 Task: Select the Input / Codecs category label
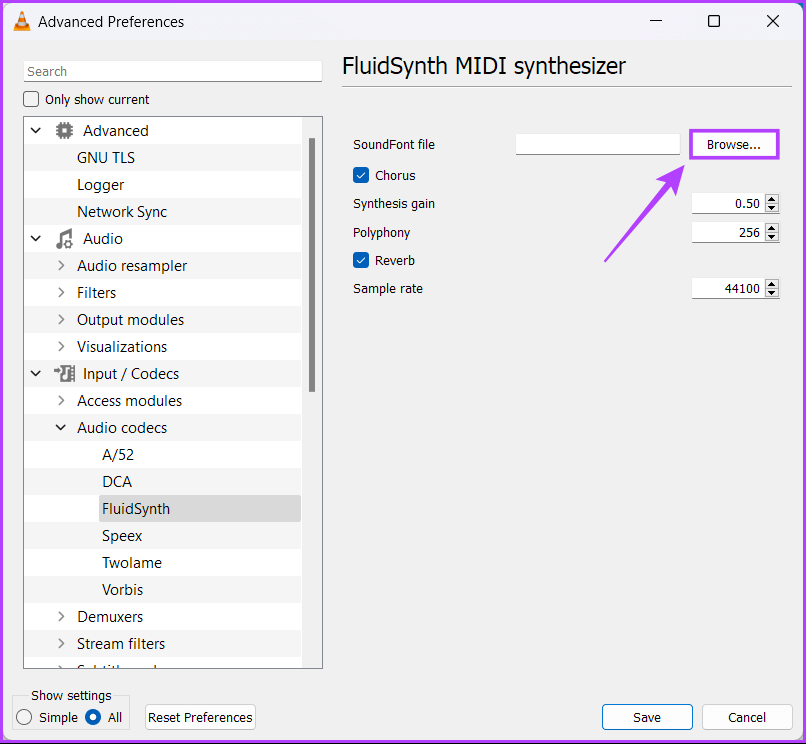[x=131, y=374]
